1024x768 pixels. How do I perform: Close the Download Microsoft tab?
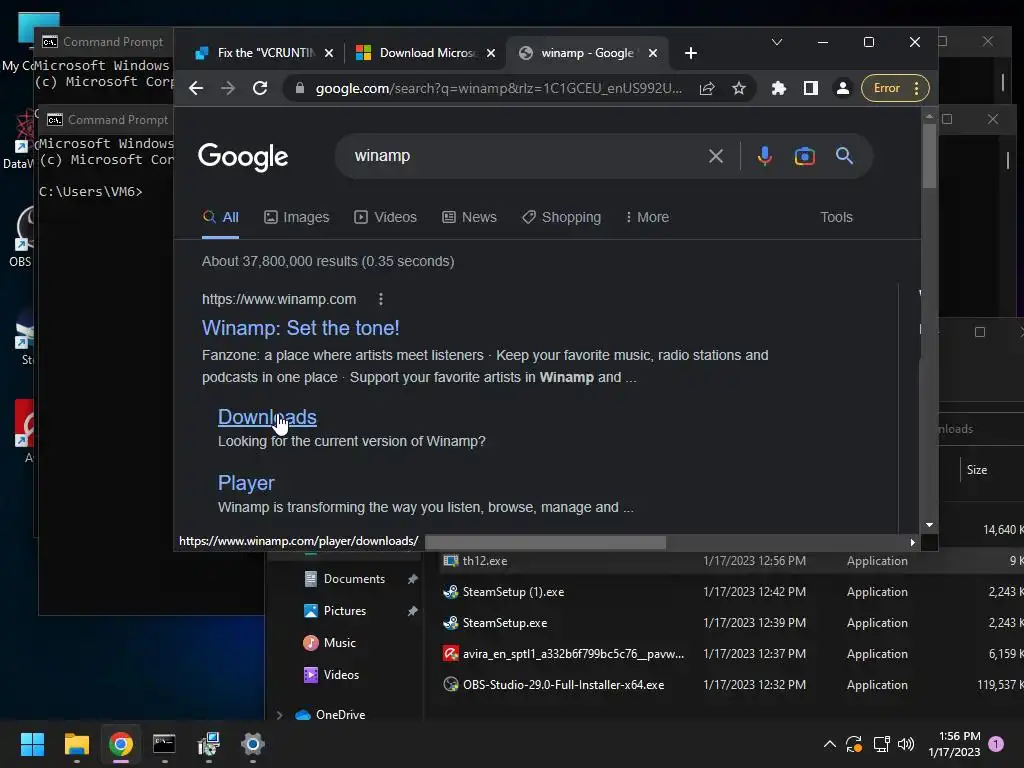coord(491,53)
